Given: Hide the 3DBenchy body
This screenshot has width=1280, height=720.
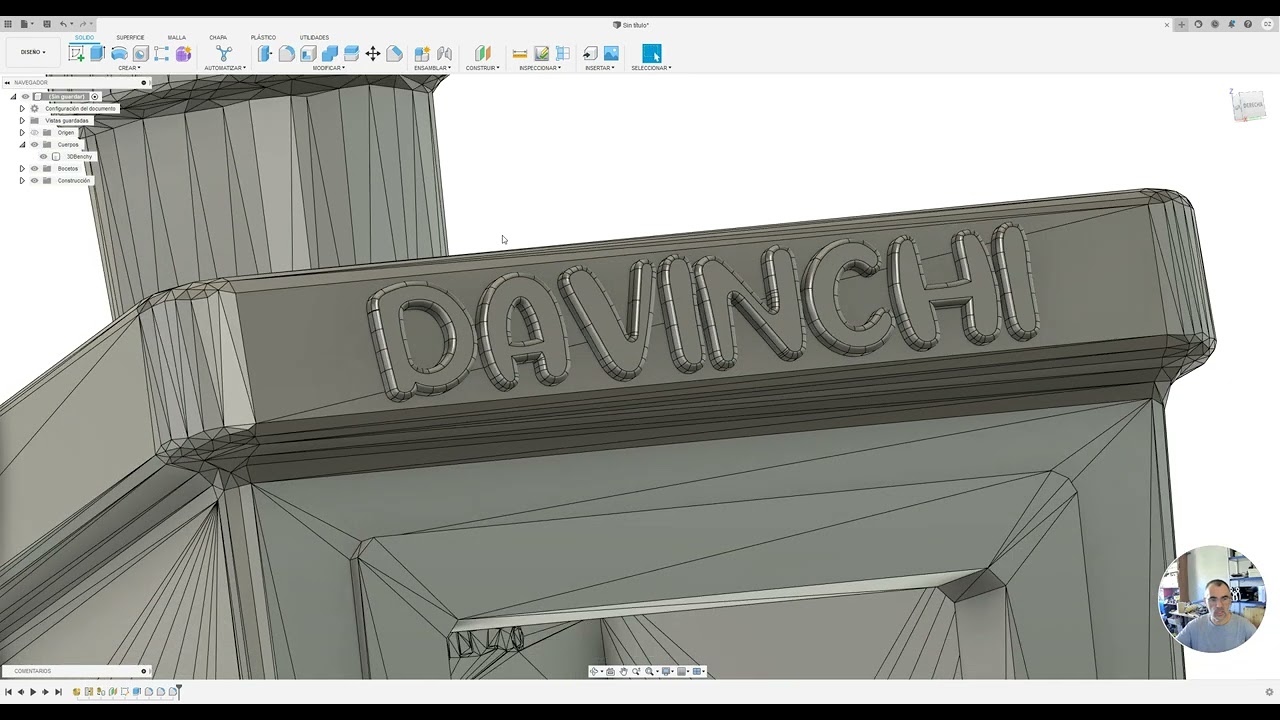Looking at the screenshot, I should 43,157.
